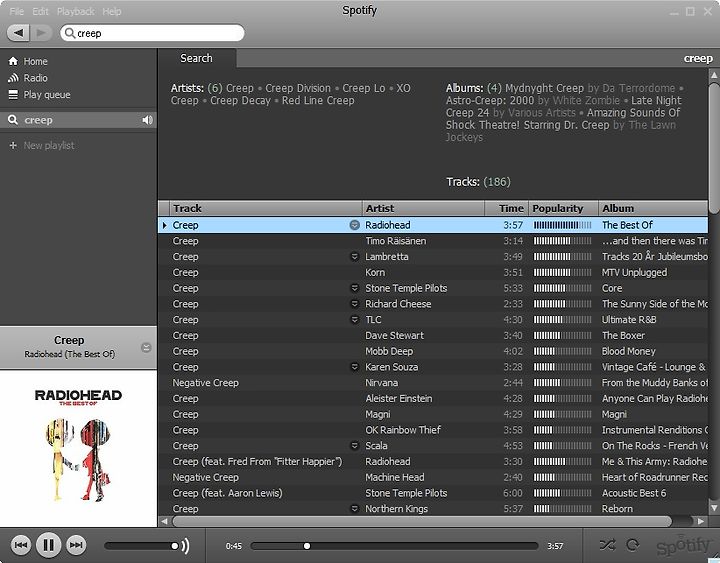720x563 pixels.
Task: Open dropdown for TLC Creep track
Action: point(354,320)
